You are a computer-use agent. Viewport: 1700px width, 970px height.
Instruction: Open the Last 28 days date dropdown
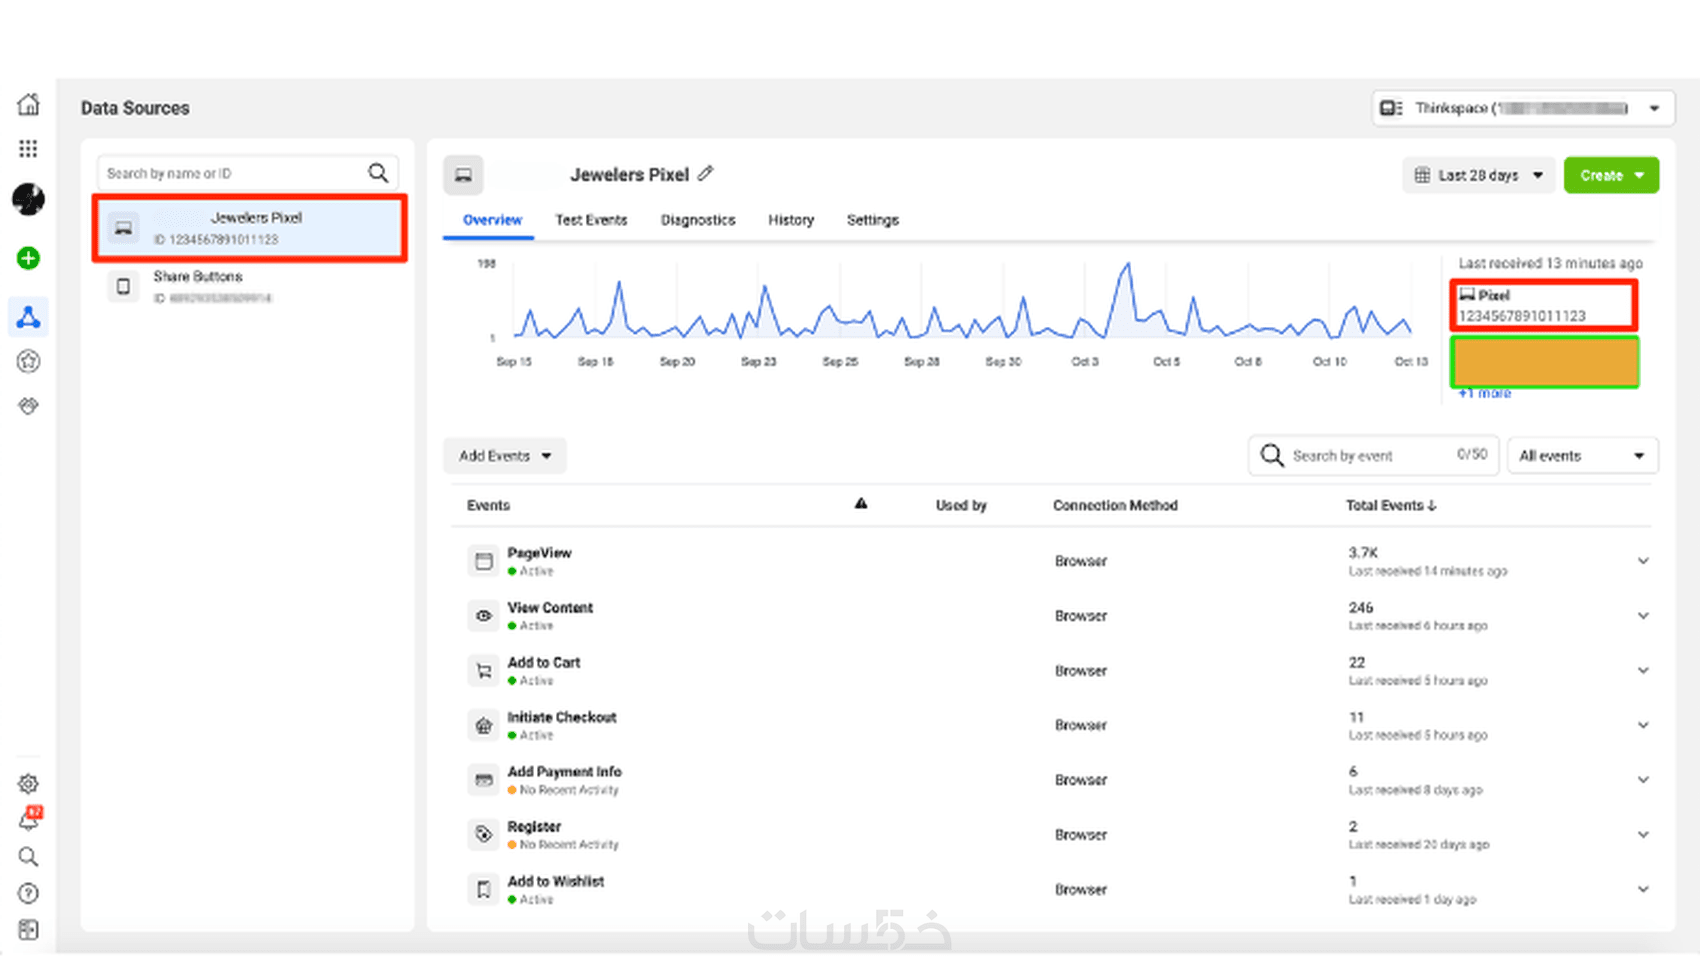point(1479,175)
